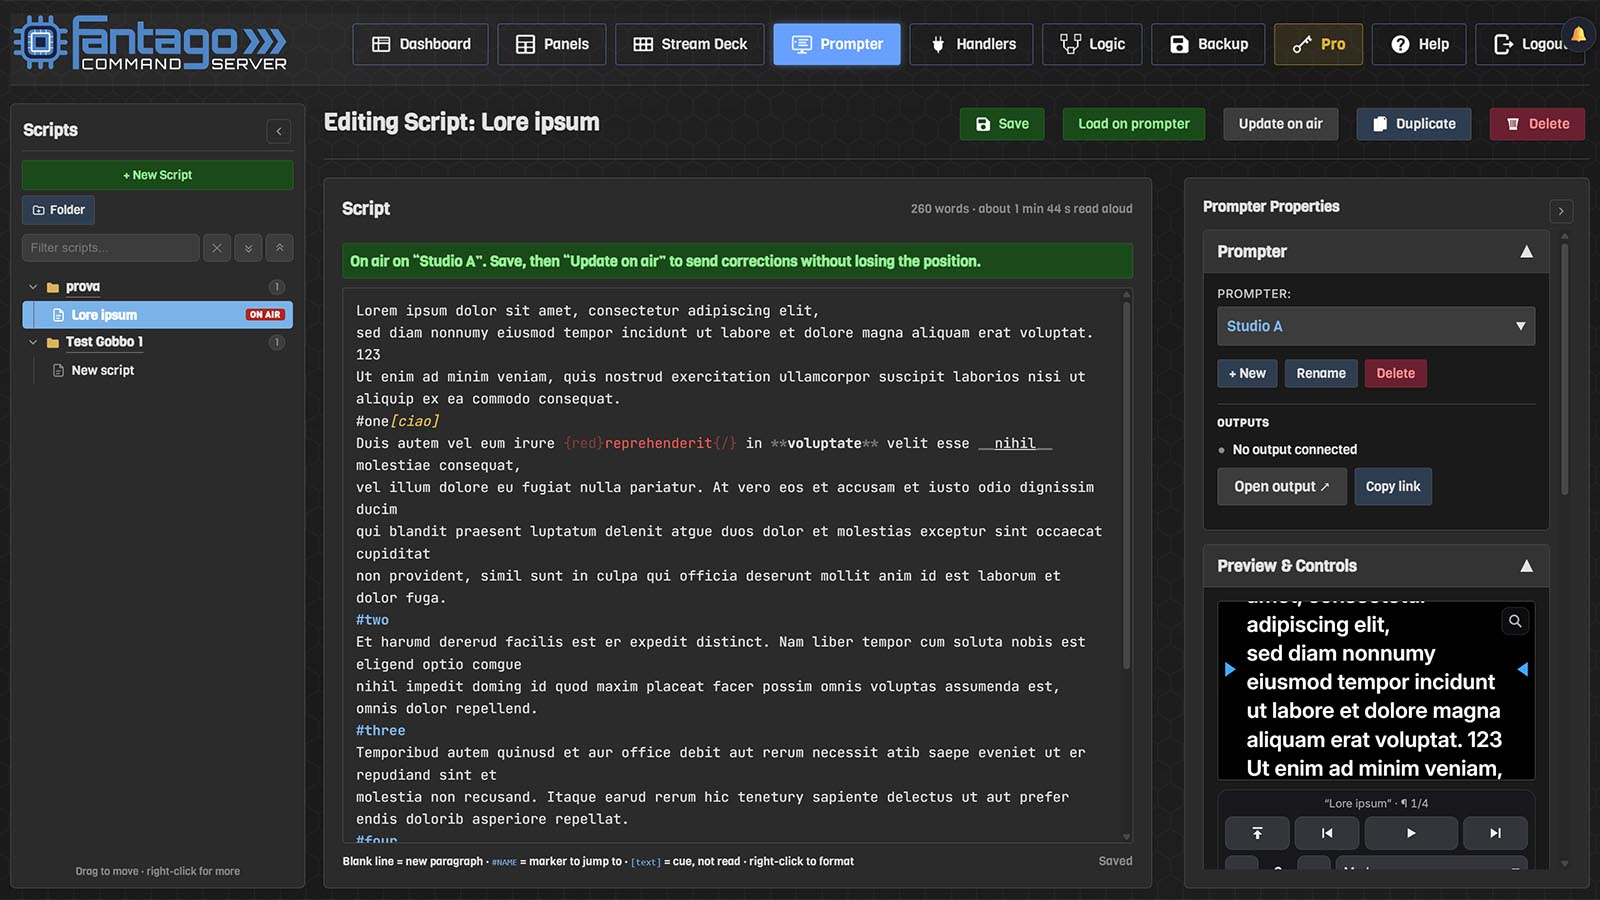The width and height of the screenshot is (1600, 900).
Task: Open the Dashboard page
Action: (420, 44)
